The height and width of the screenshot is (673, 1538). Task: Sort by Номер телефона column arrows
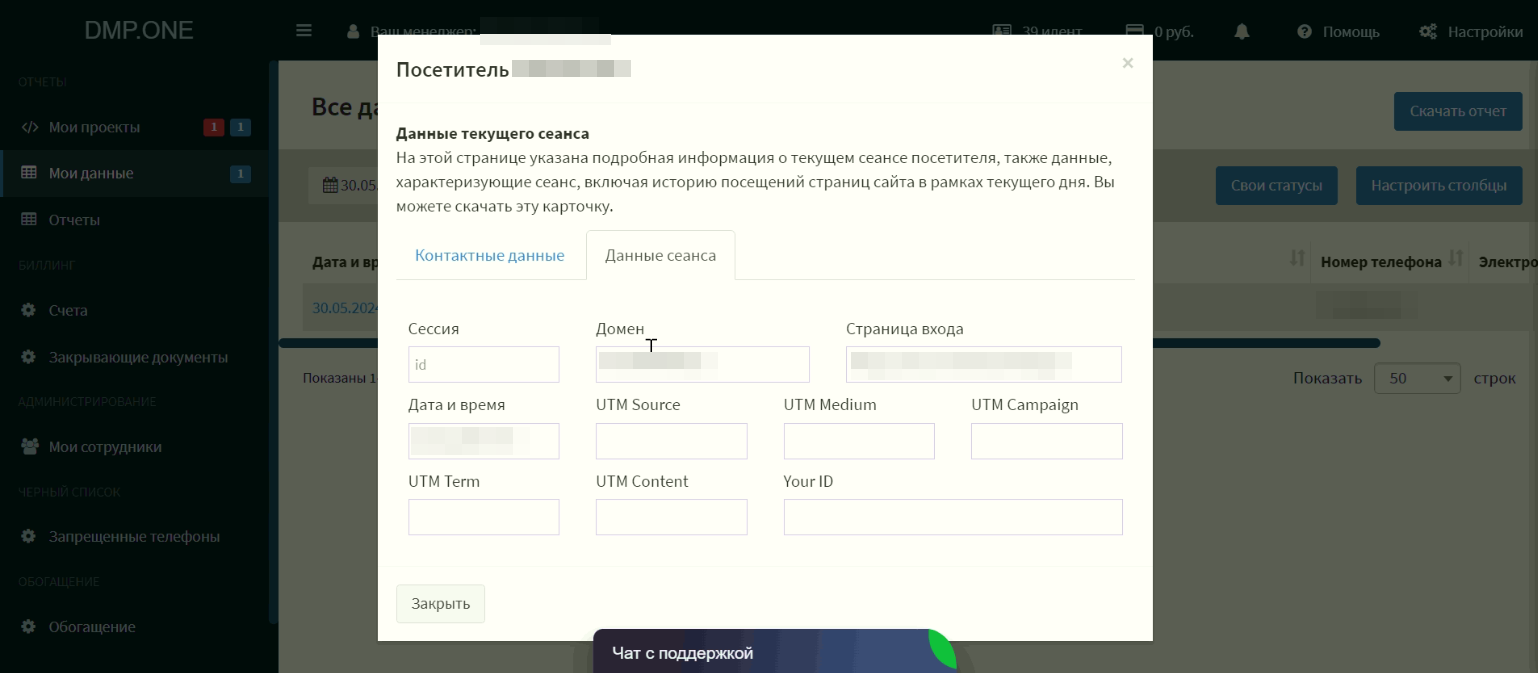(1456, 261)
